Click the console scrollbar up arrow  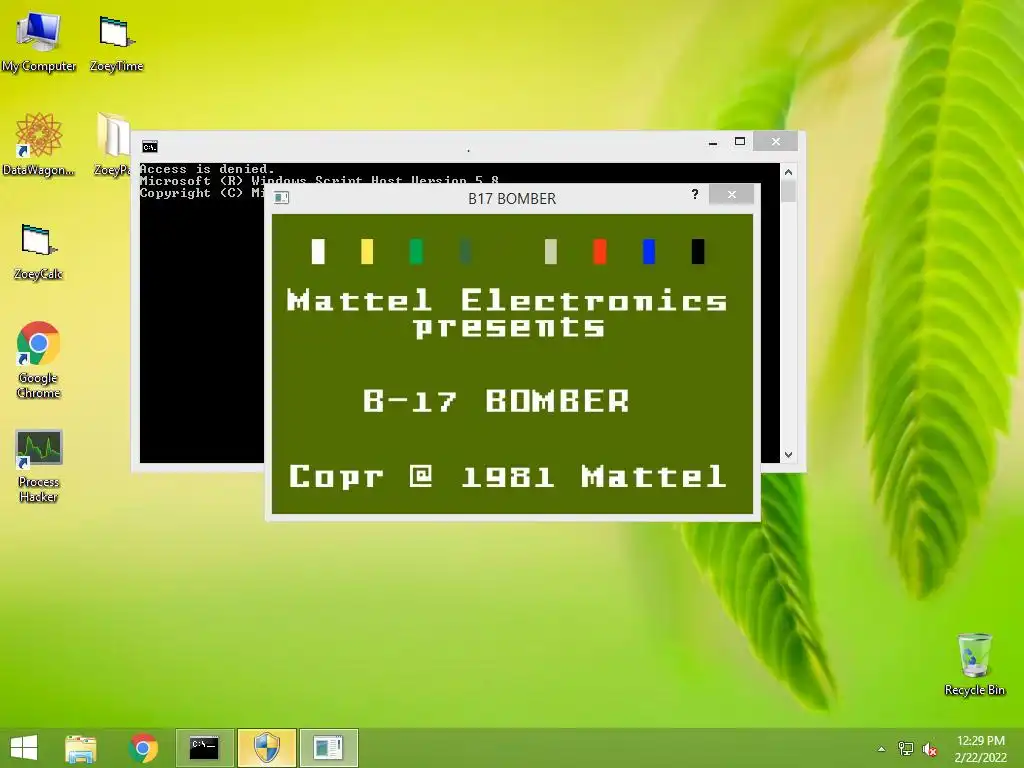pos(788,172)
